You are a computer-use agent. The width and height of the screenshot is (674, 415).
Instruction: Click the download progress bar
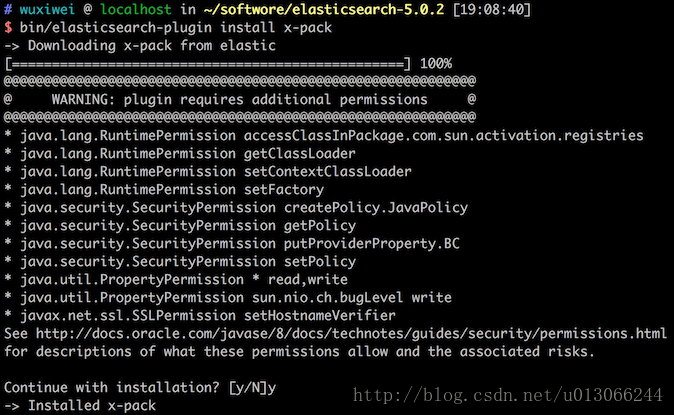click(x=208, y=64)
